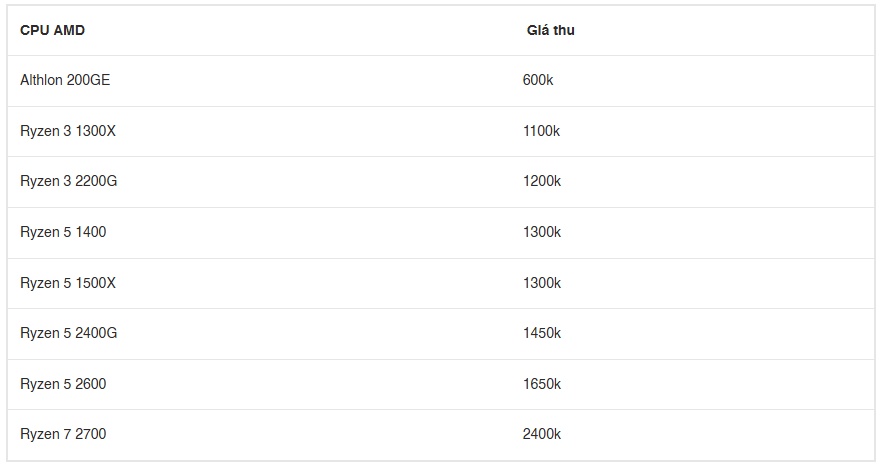
Task: Select the price beside Ryzen 5 1500X
Action: tap(542, 283)
